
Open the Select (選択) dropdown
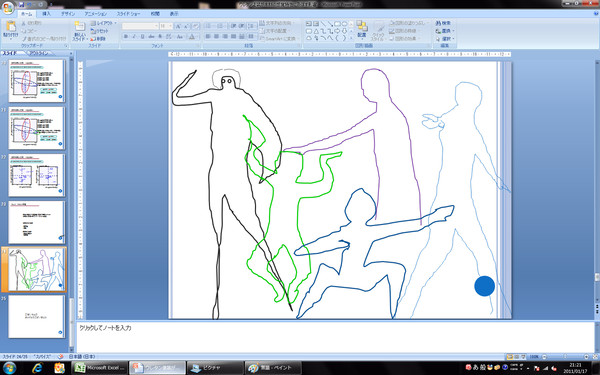click(x=445, y=39)
